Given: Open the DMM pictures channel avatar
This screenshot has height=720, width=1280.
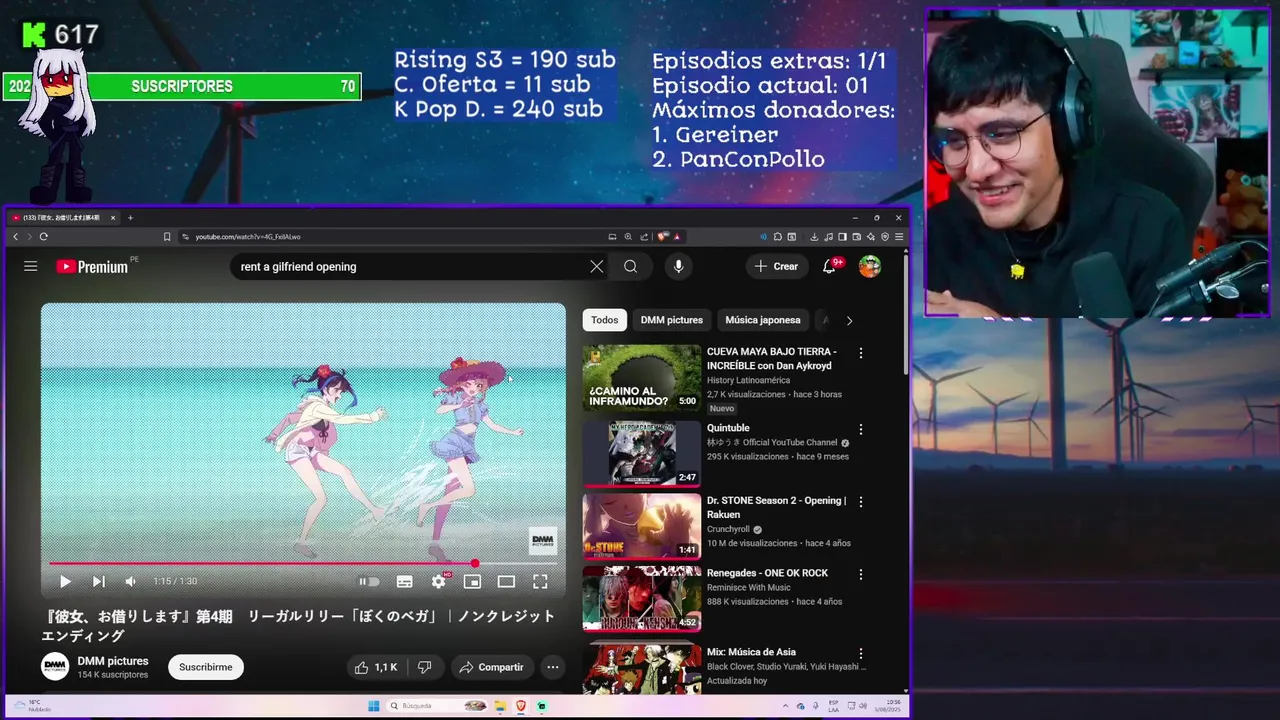Looking at the screenshot, I should click(55, 667).
